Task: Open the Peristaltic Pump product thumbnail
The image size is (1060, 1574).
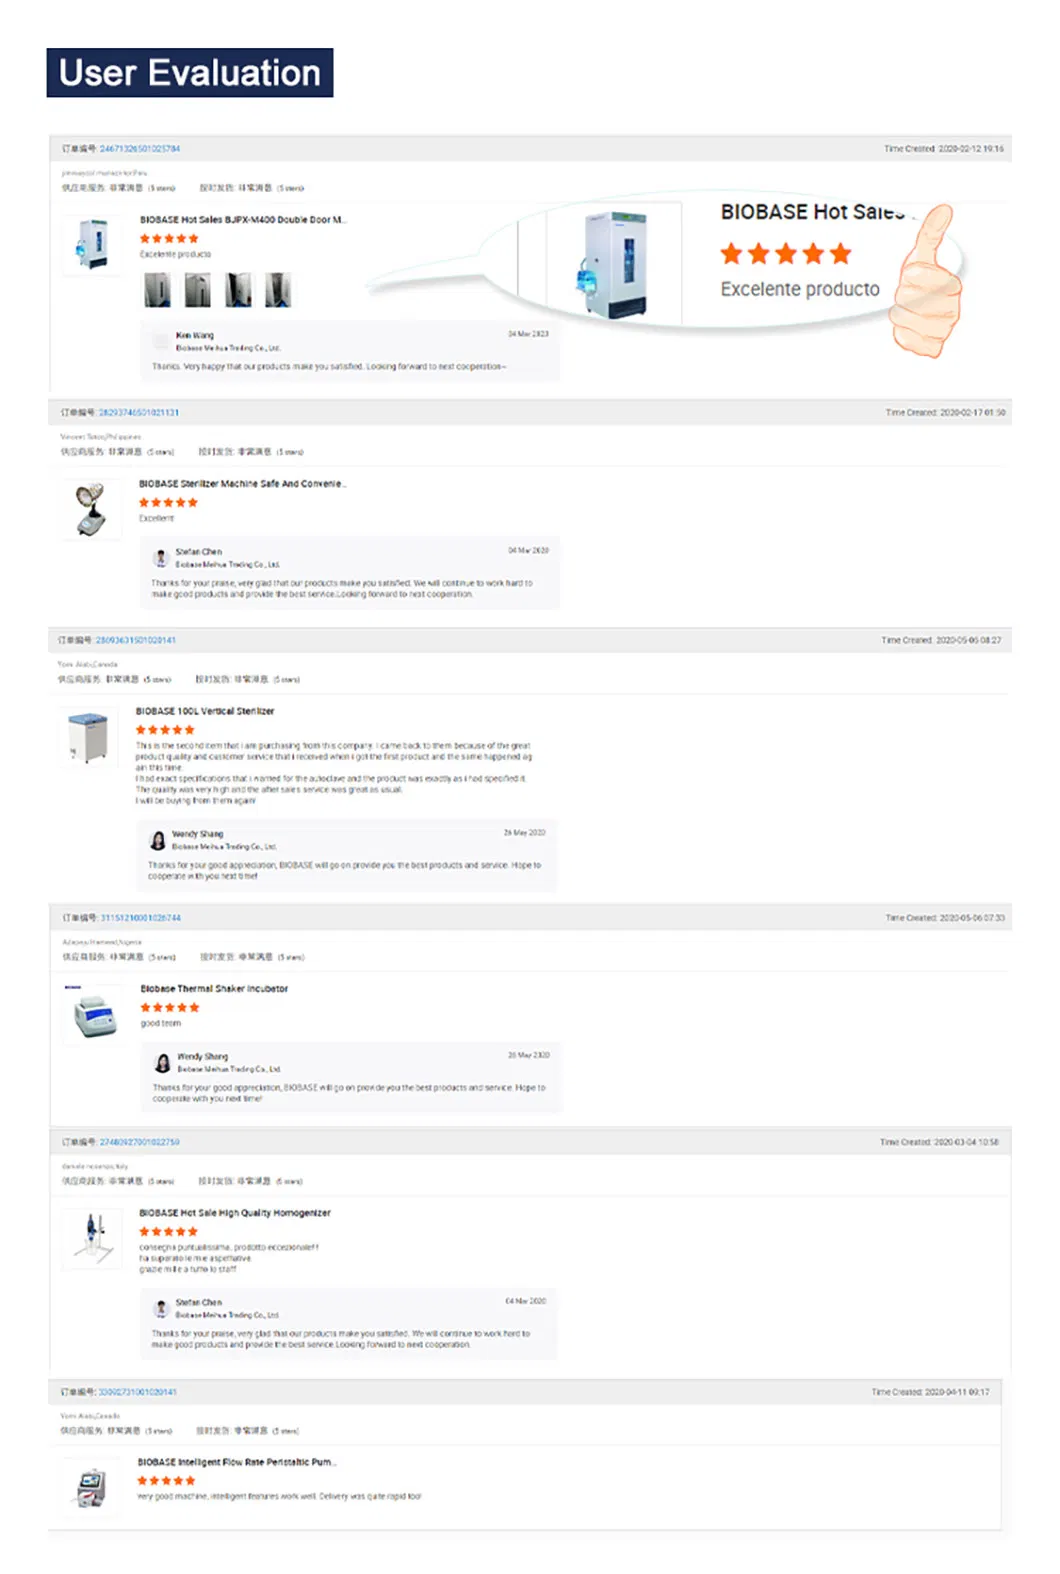Action: pyautogui.click(x=92, y=1486)
